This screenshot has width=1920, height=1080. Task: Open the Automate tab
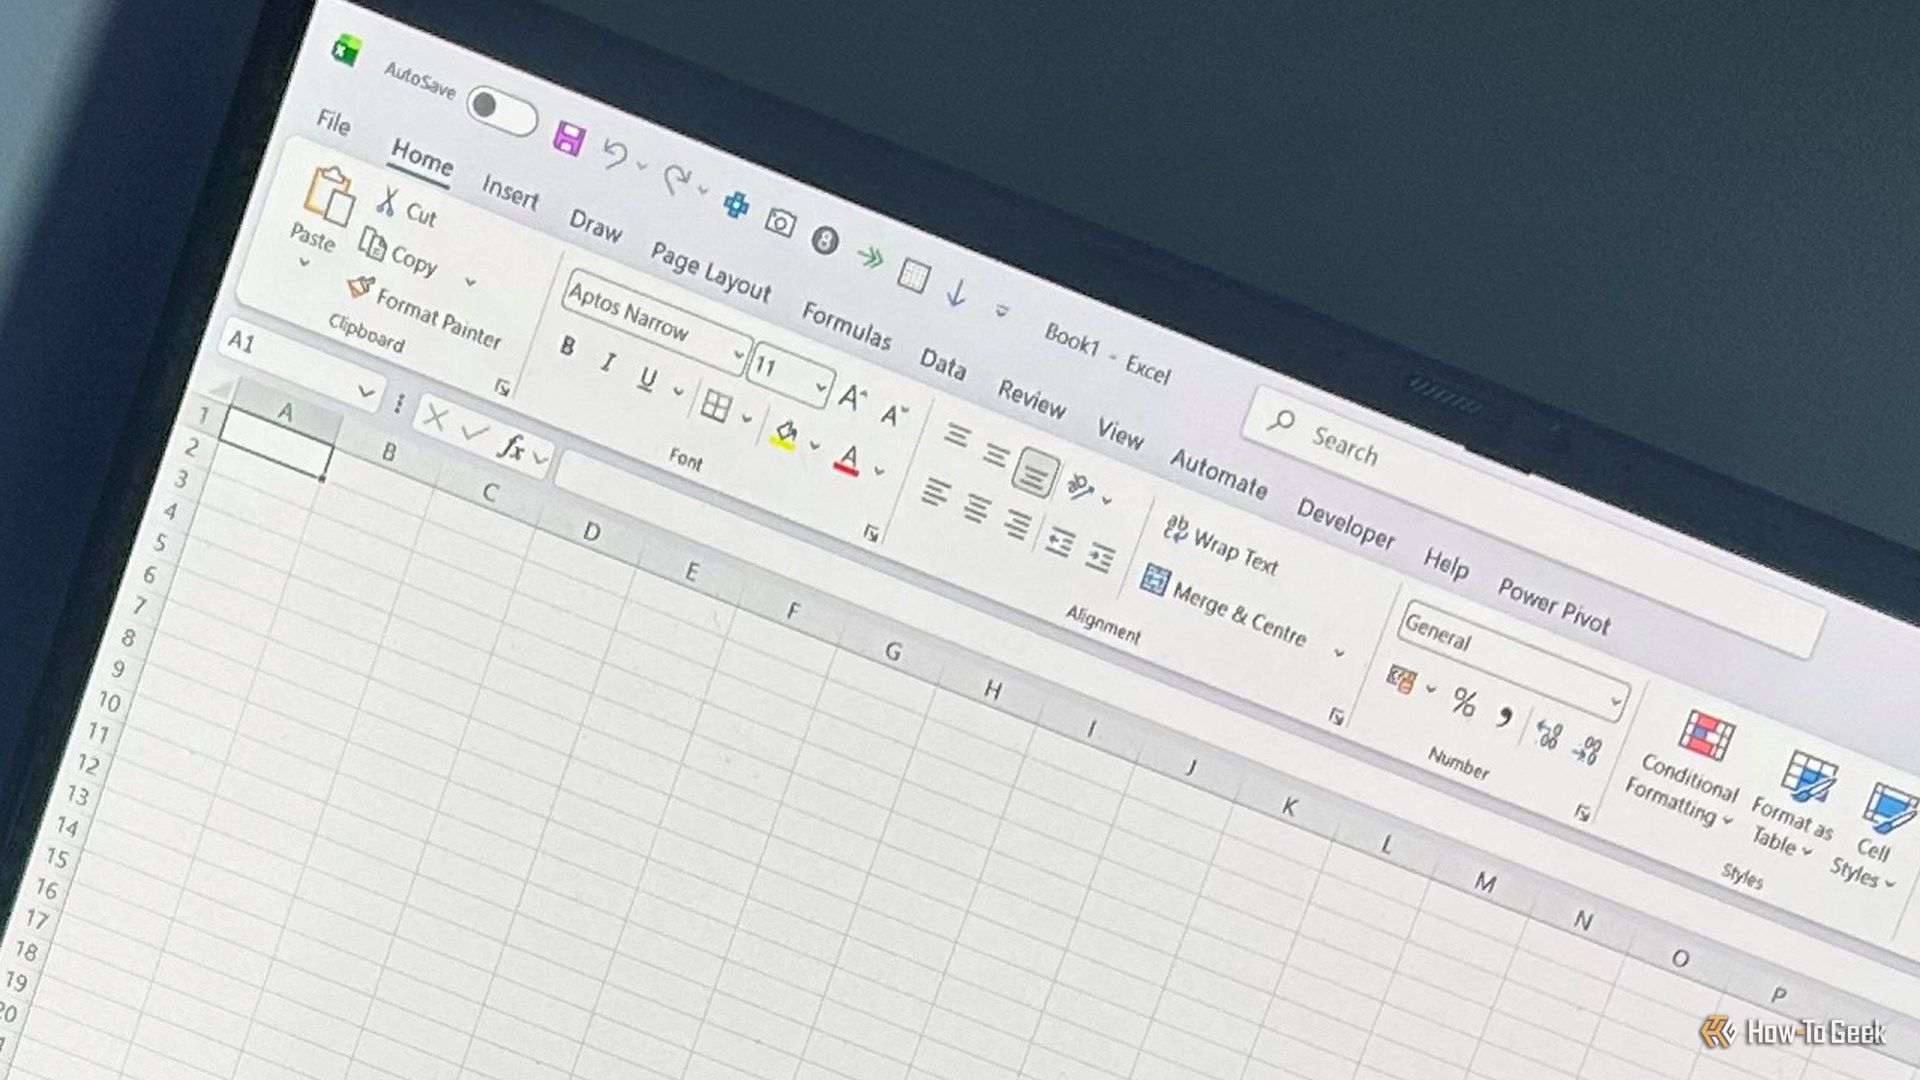pyautogui.click(x=1218, y=474)
